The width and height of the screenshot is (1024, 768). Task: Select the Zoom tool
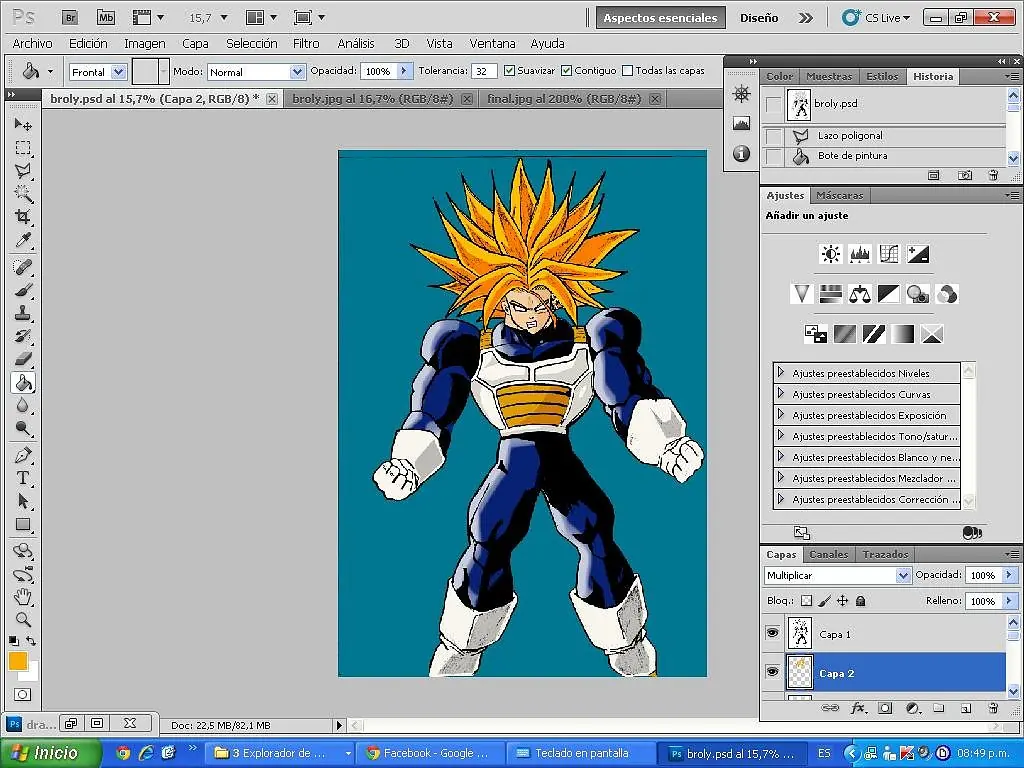tap(23, 619)
